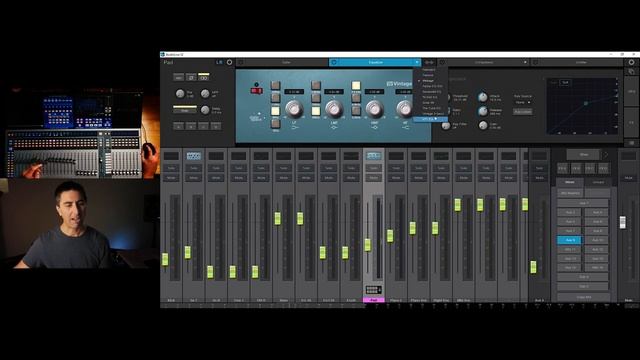Select highlighted bottom EQ menu entry

(430, 119)
